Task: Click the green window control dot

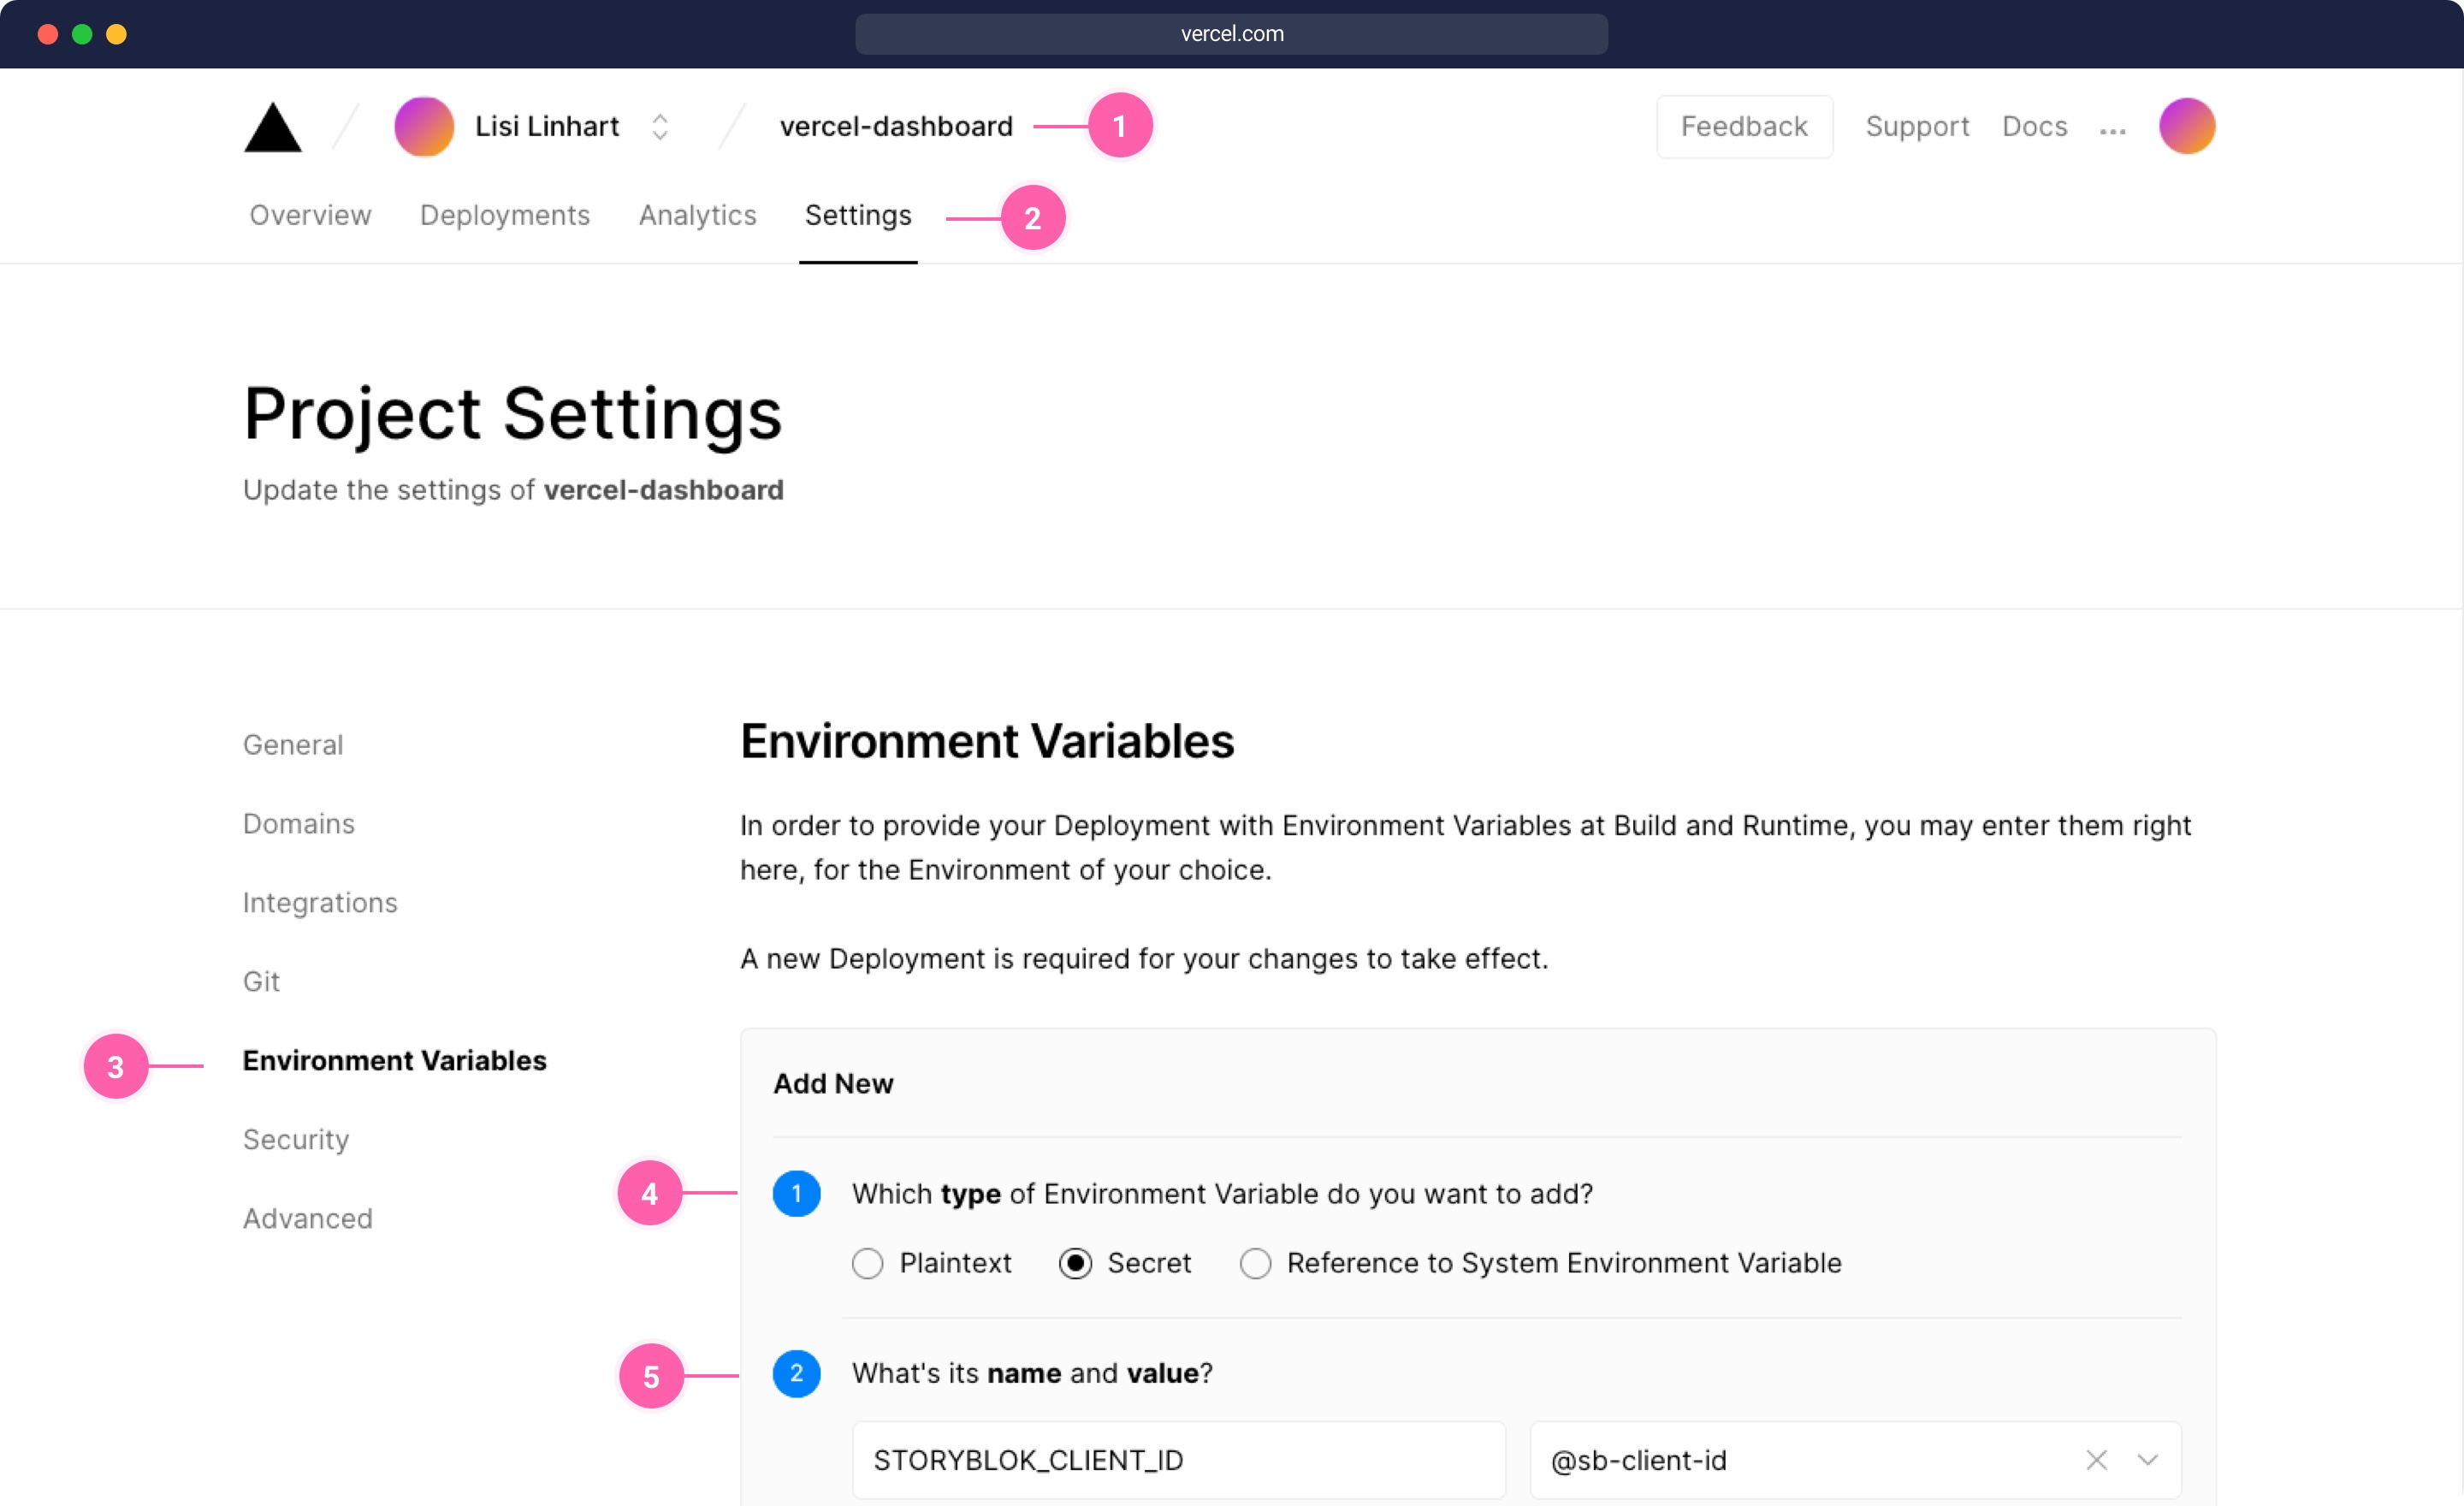Action: pos(82,34)
